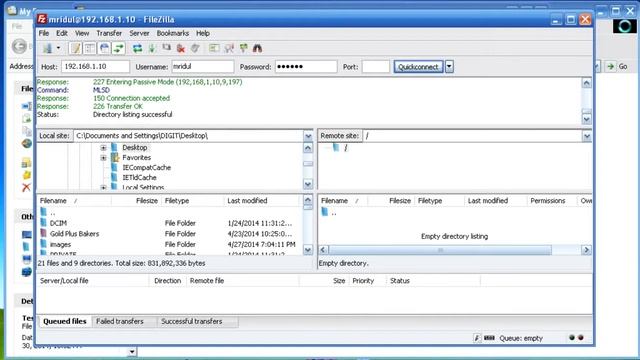Click the FileZilla logo in title bar
The height and width of the screenshot is (360, 640).
(42, 19)
